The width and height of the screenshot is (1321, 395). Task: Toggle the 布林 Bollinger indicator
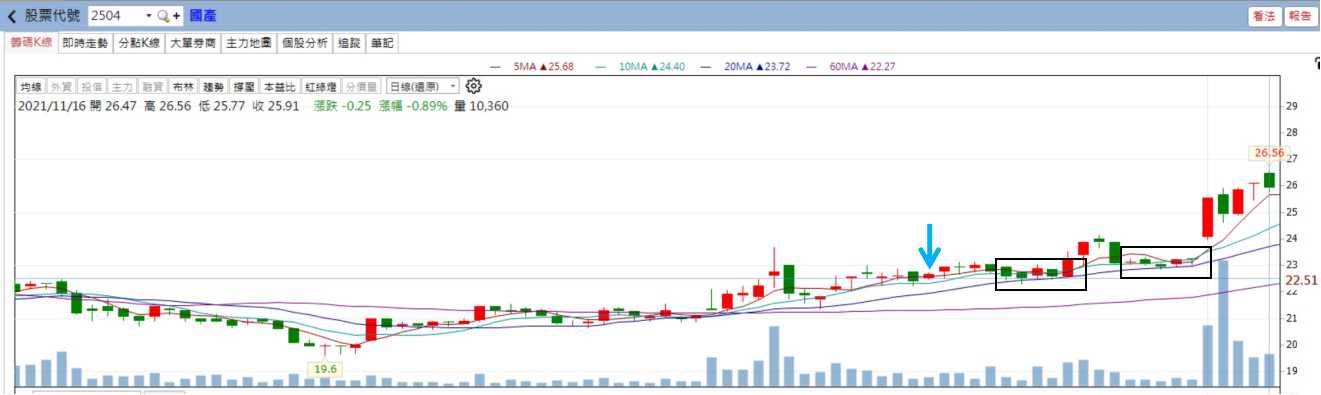pos(182,87)
